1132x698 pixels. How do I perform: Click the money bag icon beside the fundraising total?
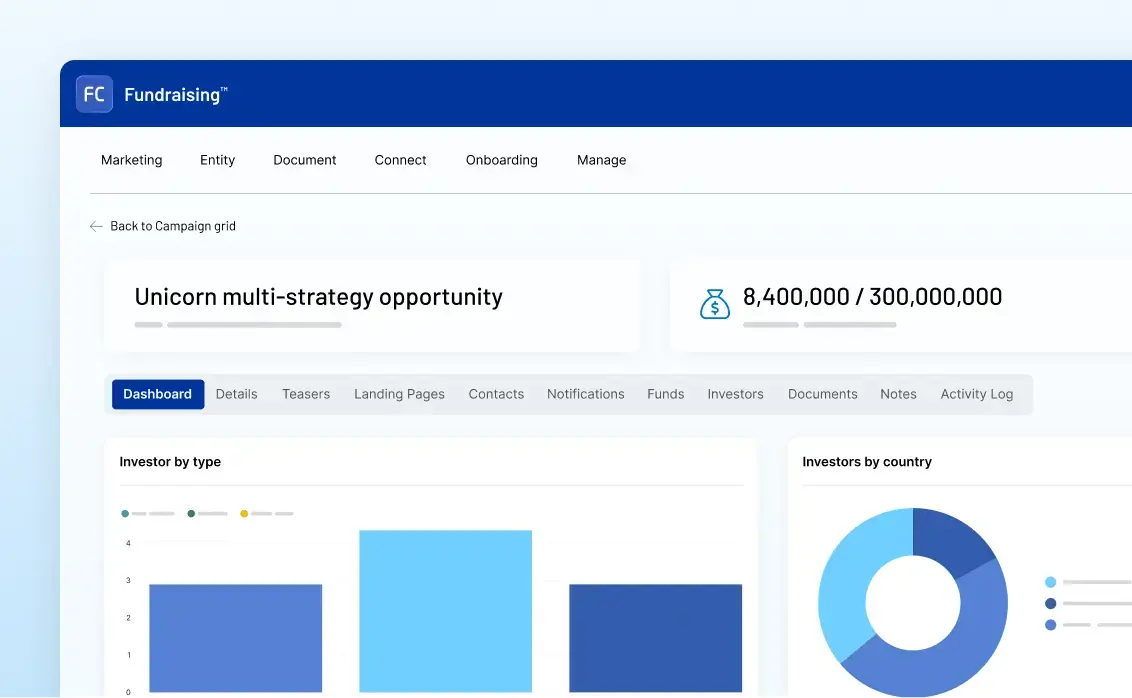click(714, 303)
